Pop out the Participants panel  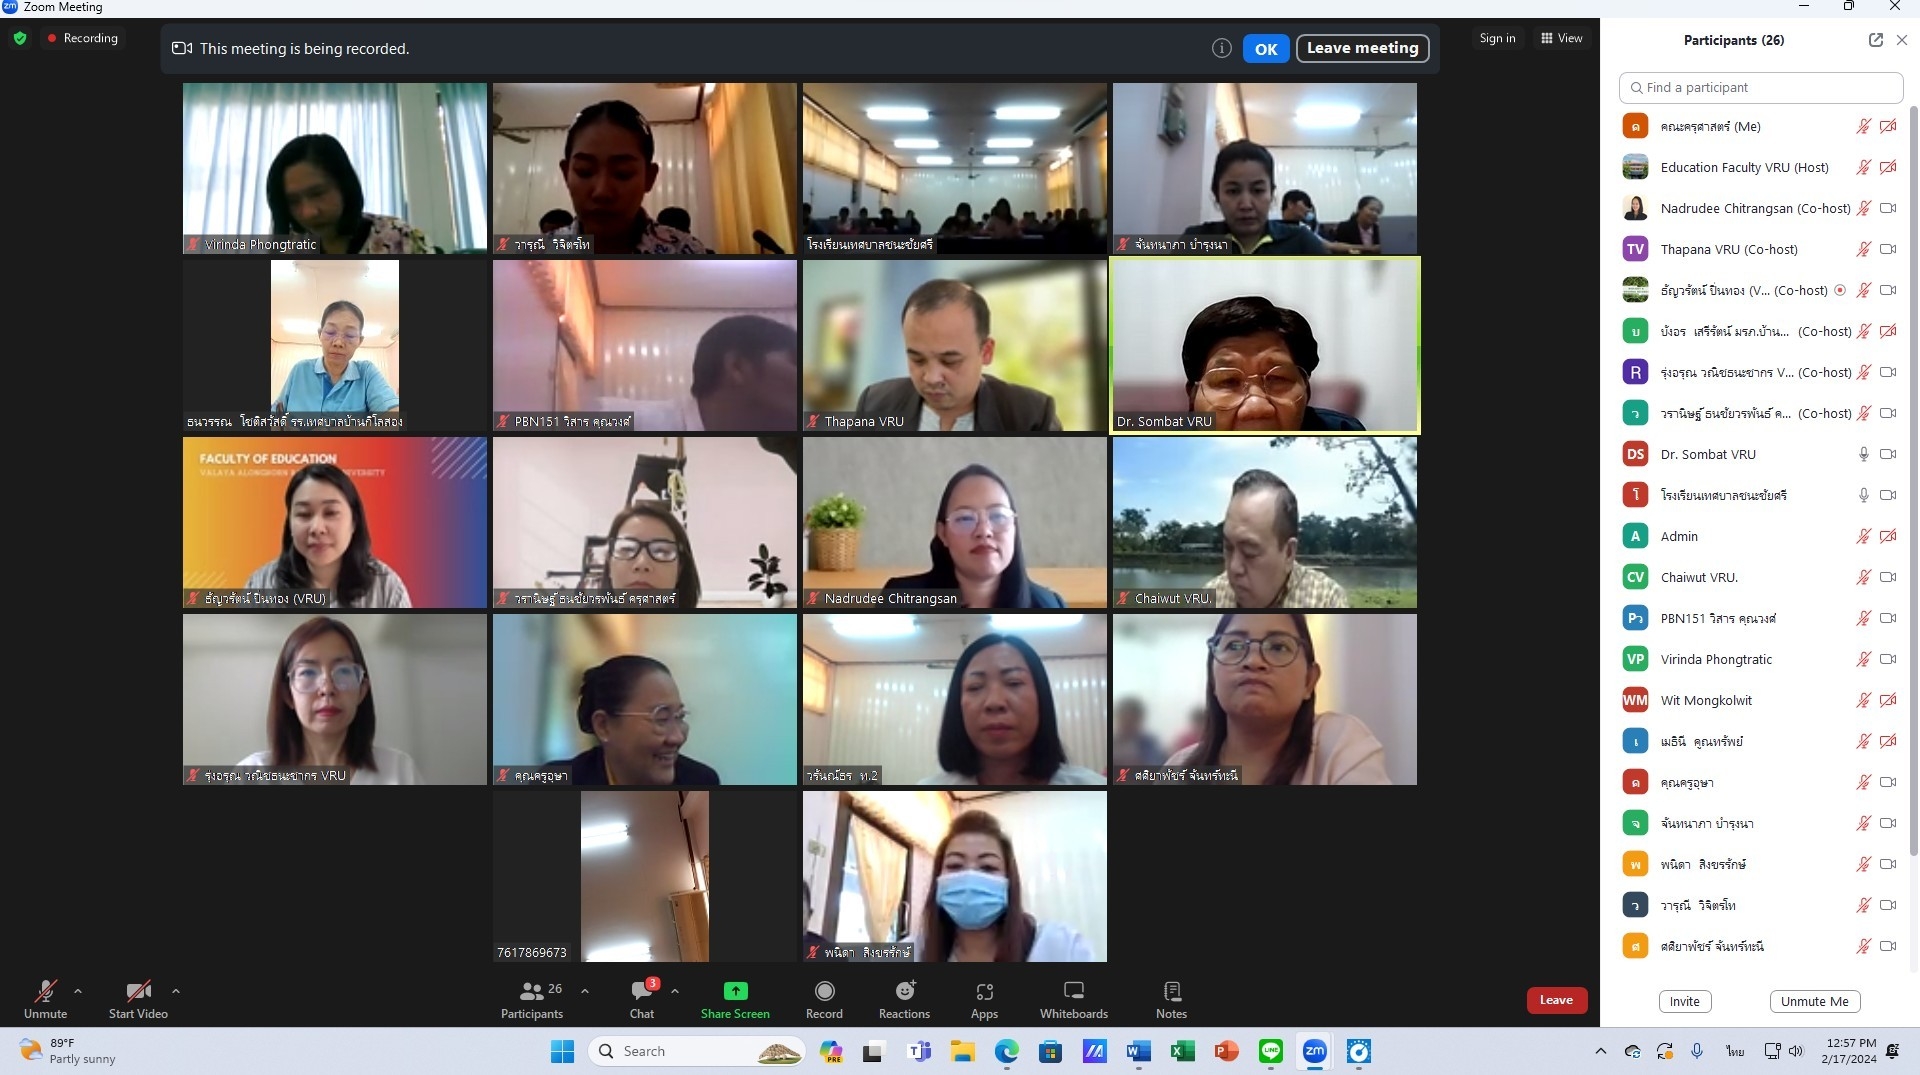[x=1875, y=40]
